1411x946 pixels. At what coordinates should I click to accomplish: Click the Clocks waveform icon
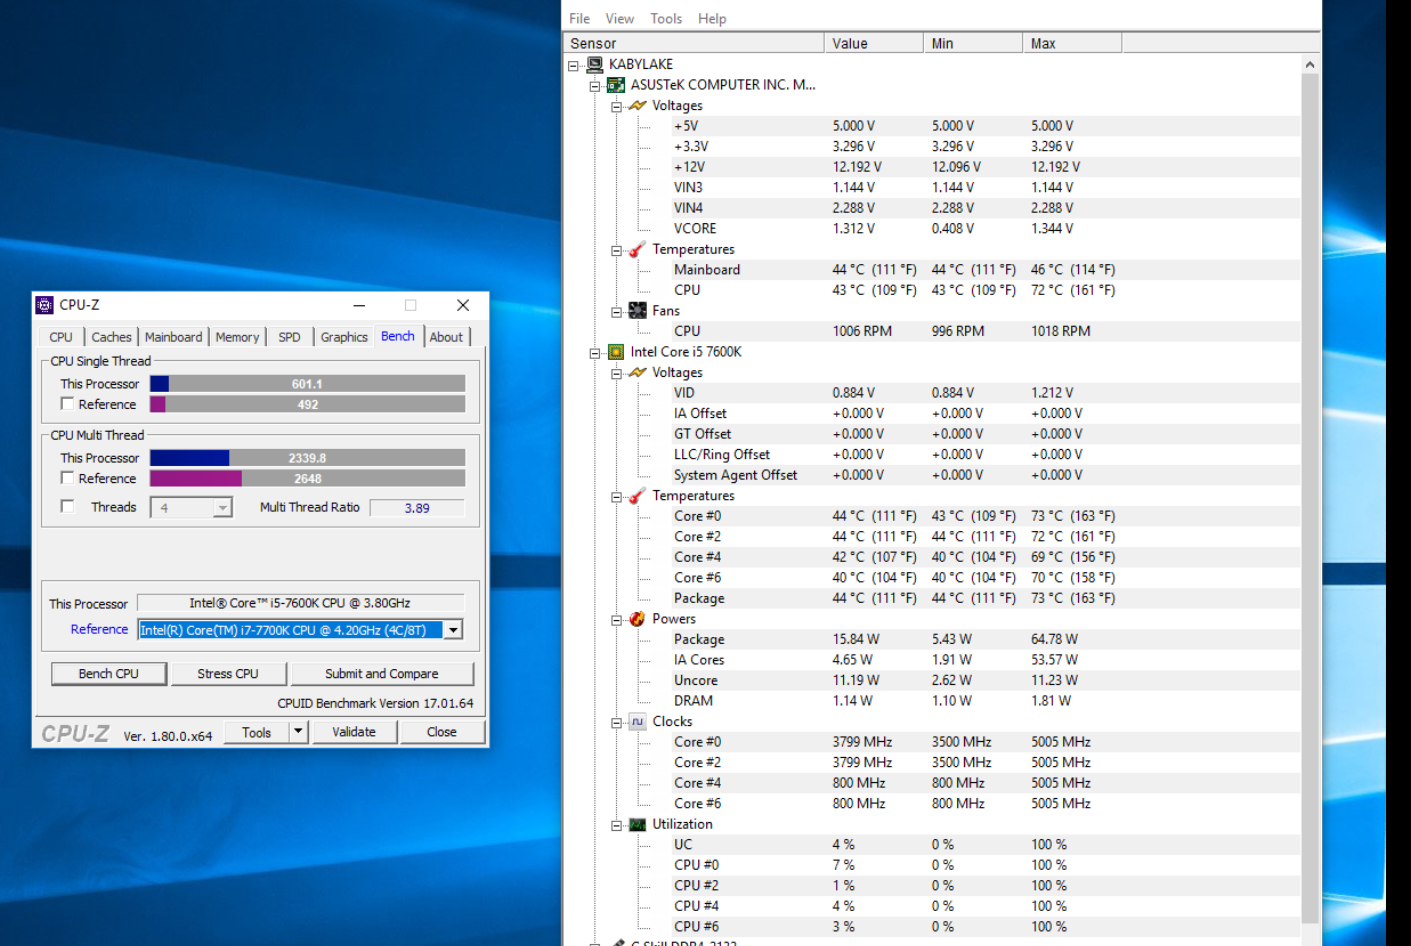[637, 721]
